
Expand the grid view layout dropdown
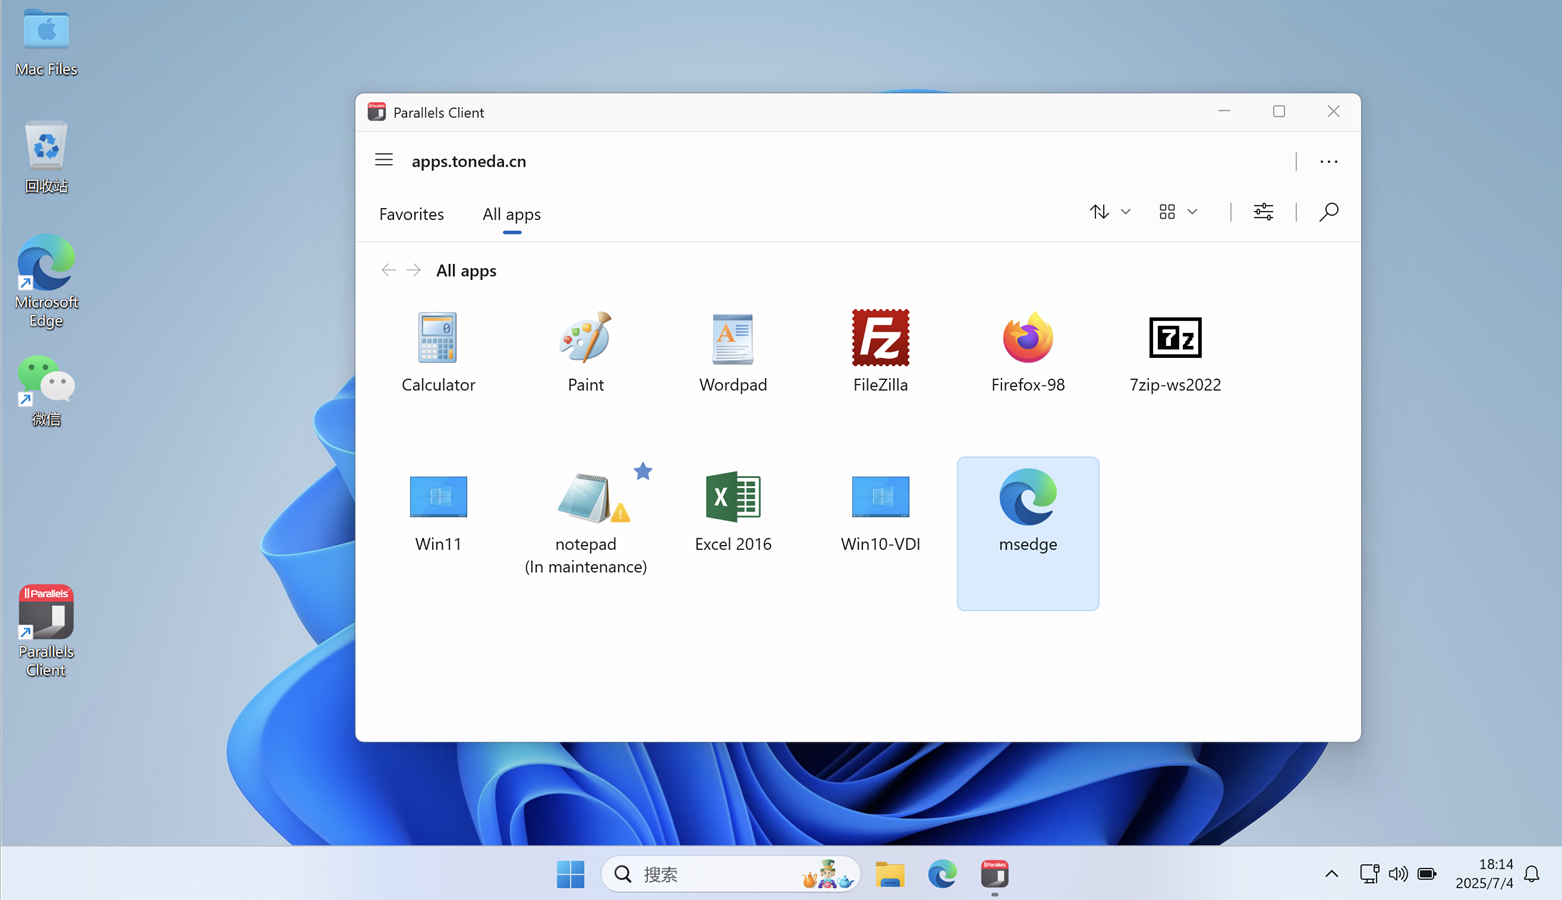(1178, 212)
